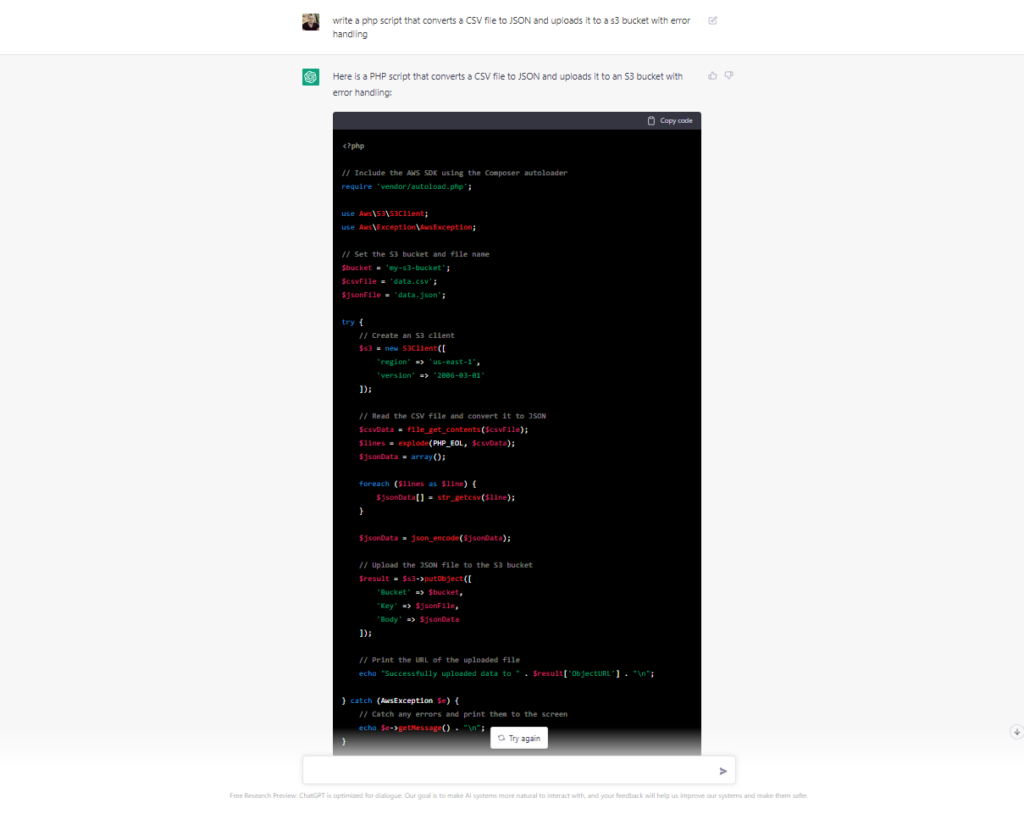
Task: Click the response intro text above the code
Action: click(x=508, y=83)
